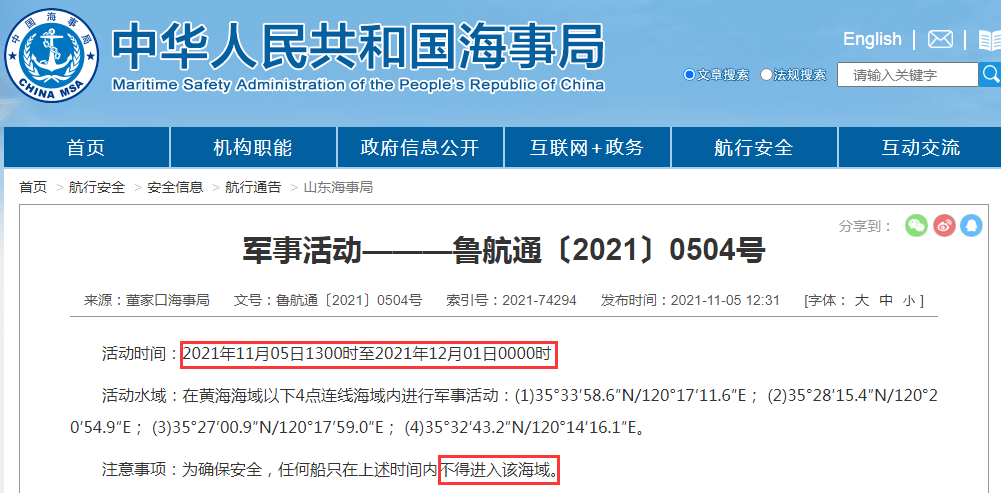The width and height of the screenshot is (1001, 493).
Task: Set font size to 大
Action: (x=862, y=300)
